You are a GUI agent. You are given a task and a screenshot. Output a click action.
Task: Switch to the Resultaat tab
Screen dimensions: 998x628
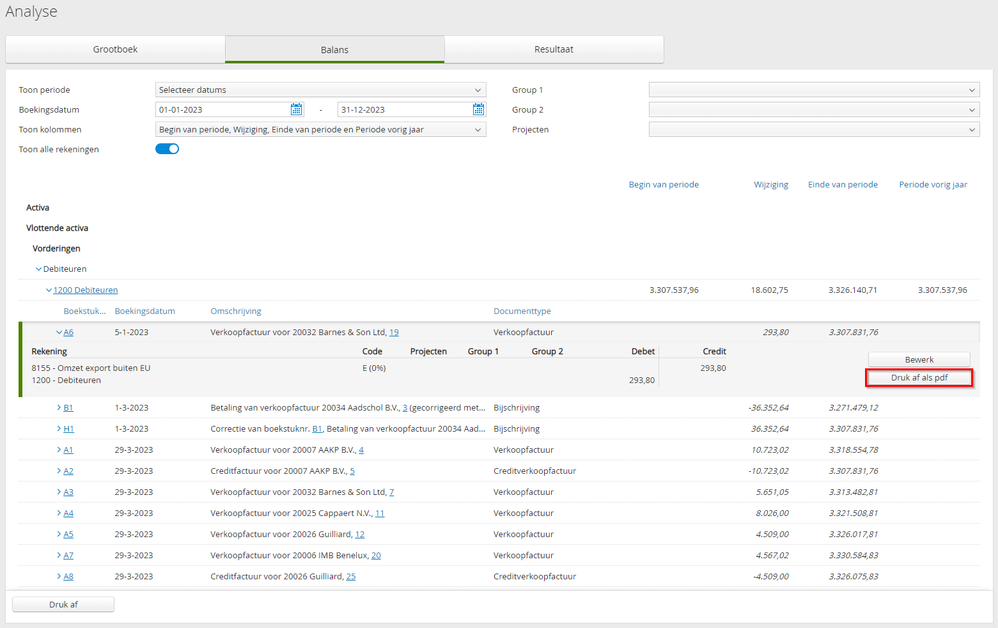(x=553, y=49)
